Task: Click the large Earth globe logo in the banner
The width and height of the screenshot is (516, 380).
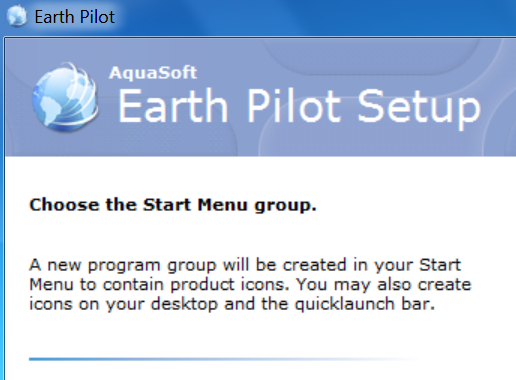Action: click(65, 97)
